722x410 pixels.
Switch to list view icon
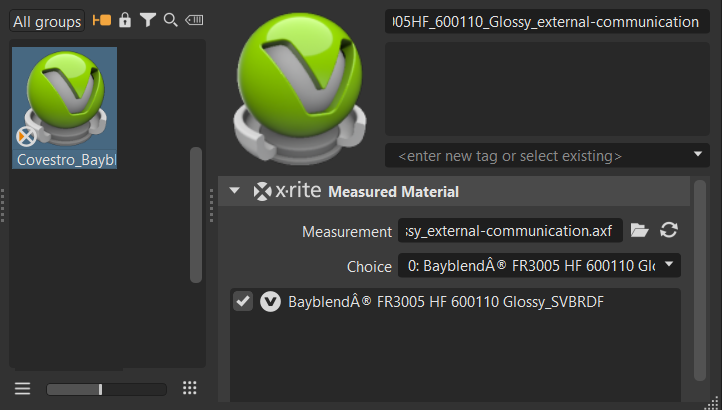tap(22, 388)
